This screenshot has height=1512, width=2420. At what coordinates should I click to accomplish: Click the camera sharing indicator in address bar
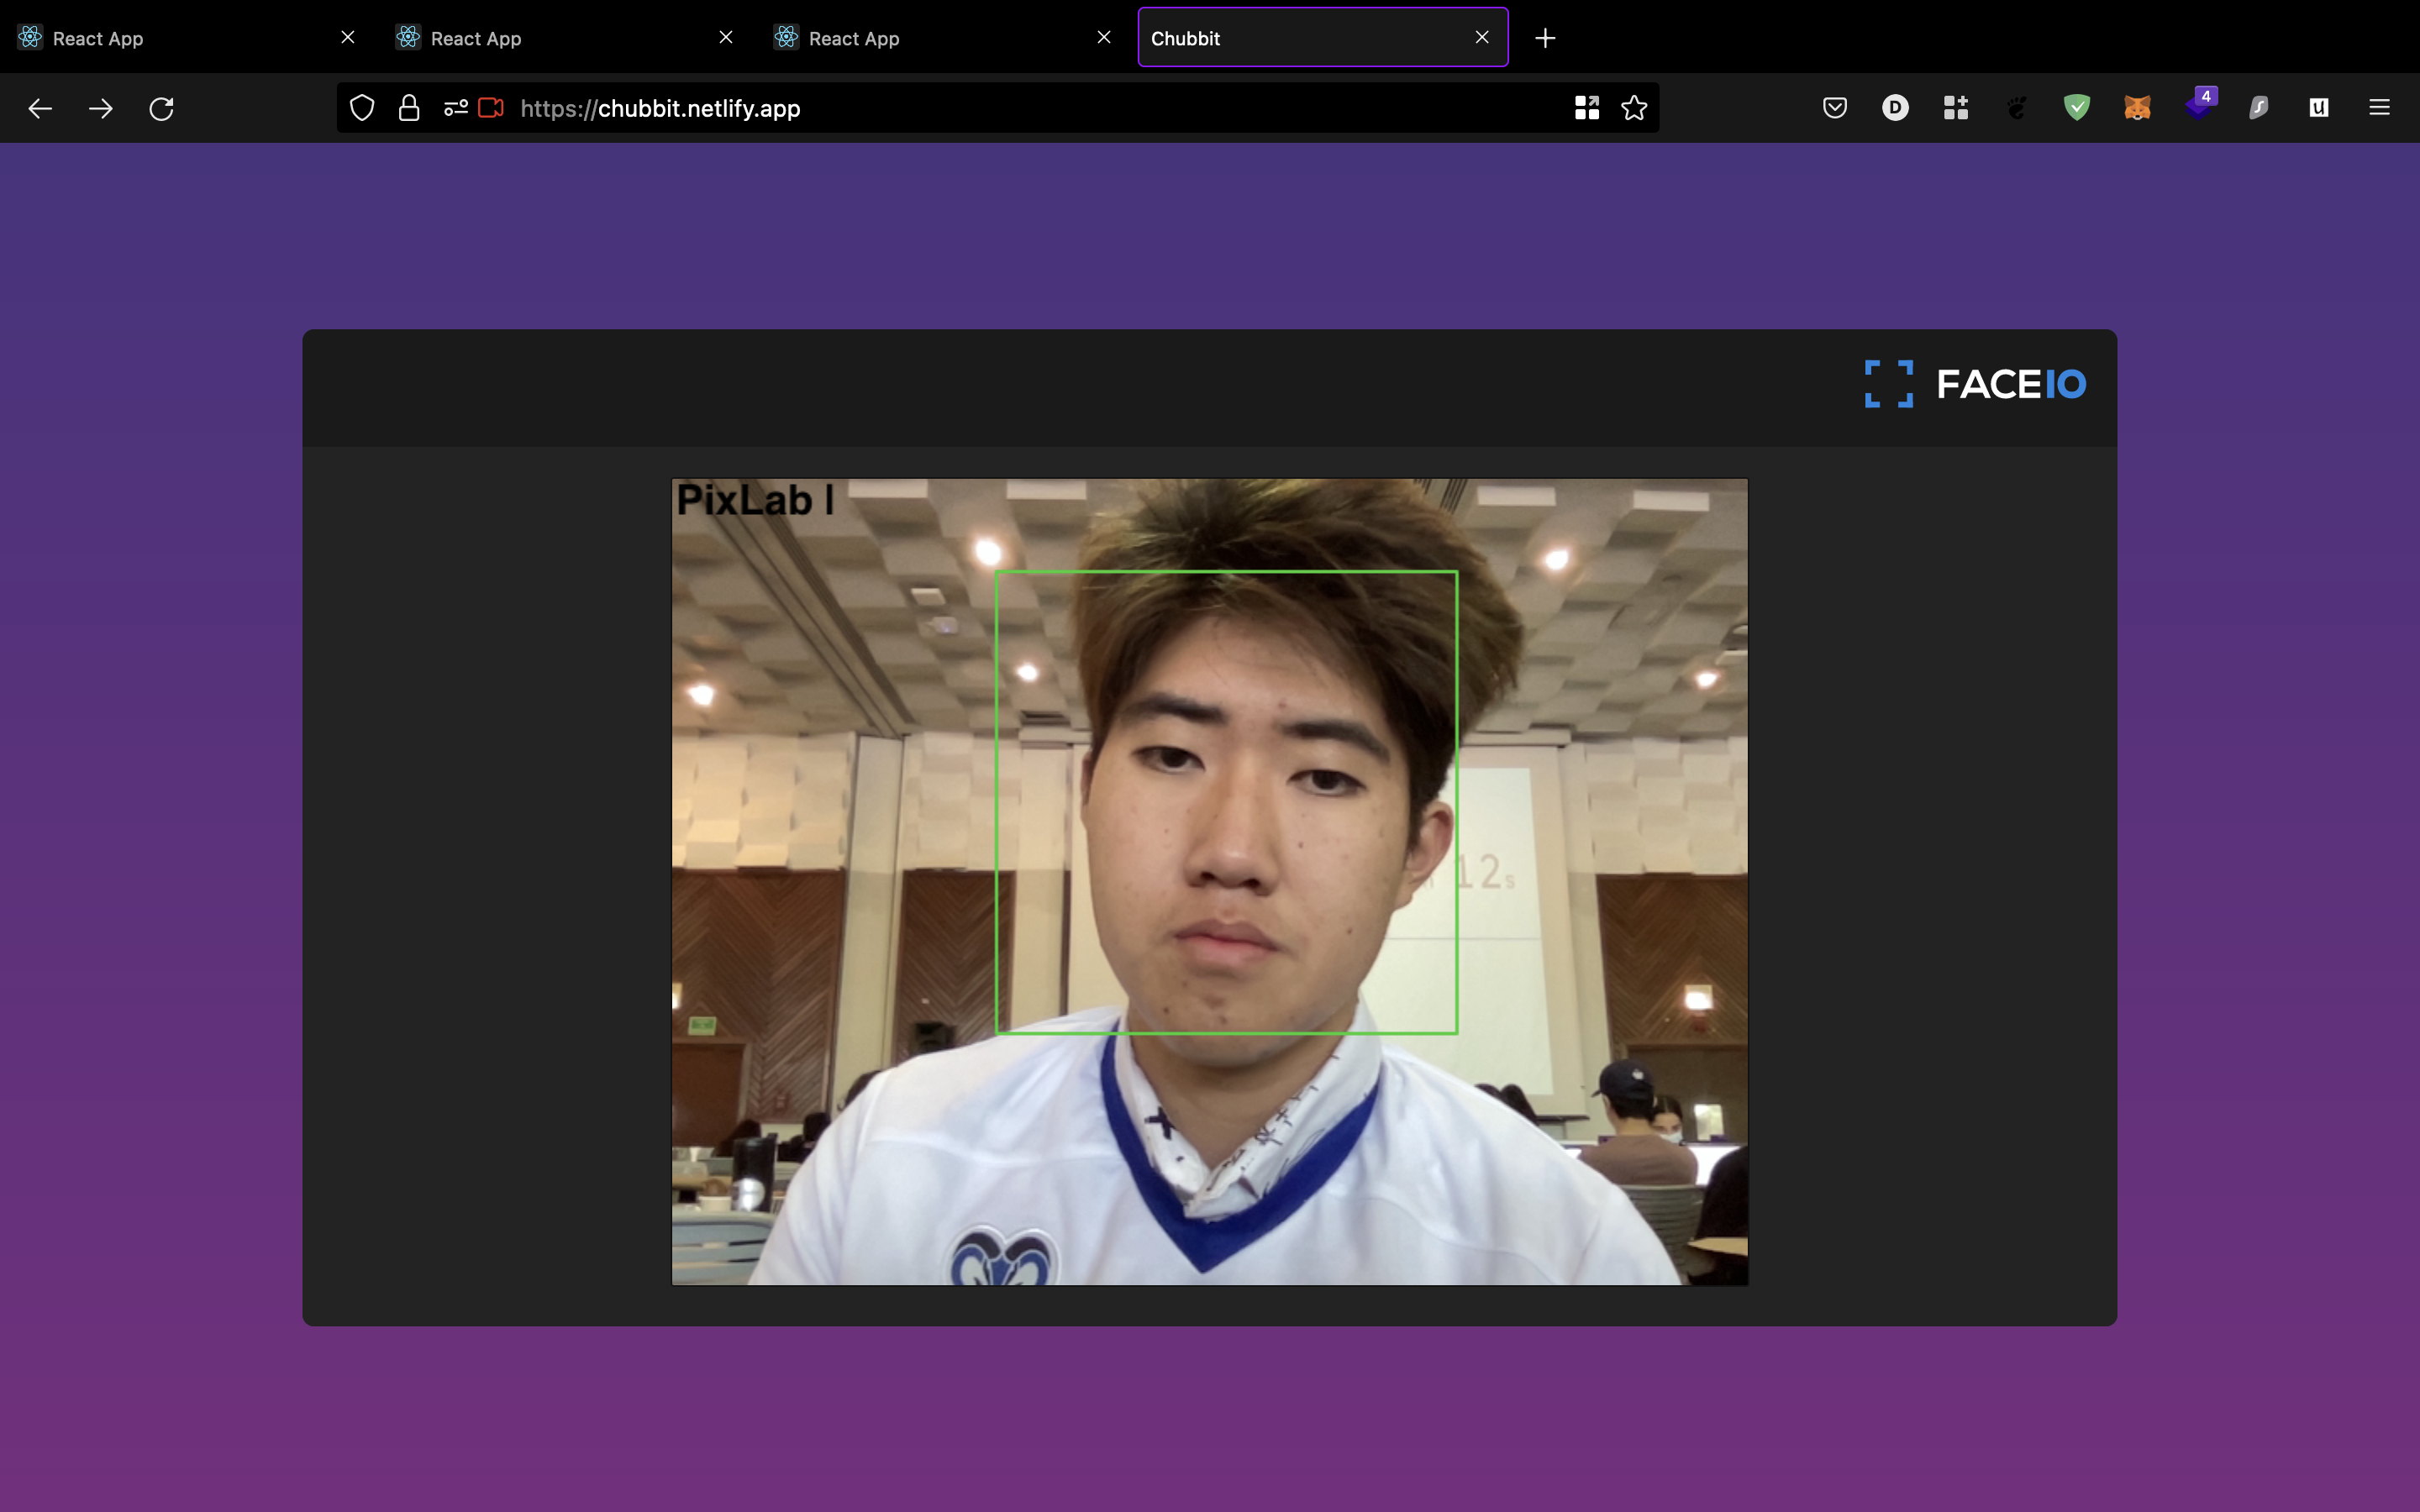[x=490, y=108]
